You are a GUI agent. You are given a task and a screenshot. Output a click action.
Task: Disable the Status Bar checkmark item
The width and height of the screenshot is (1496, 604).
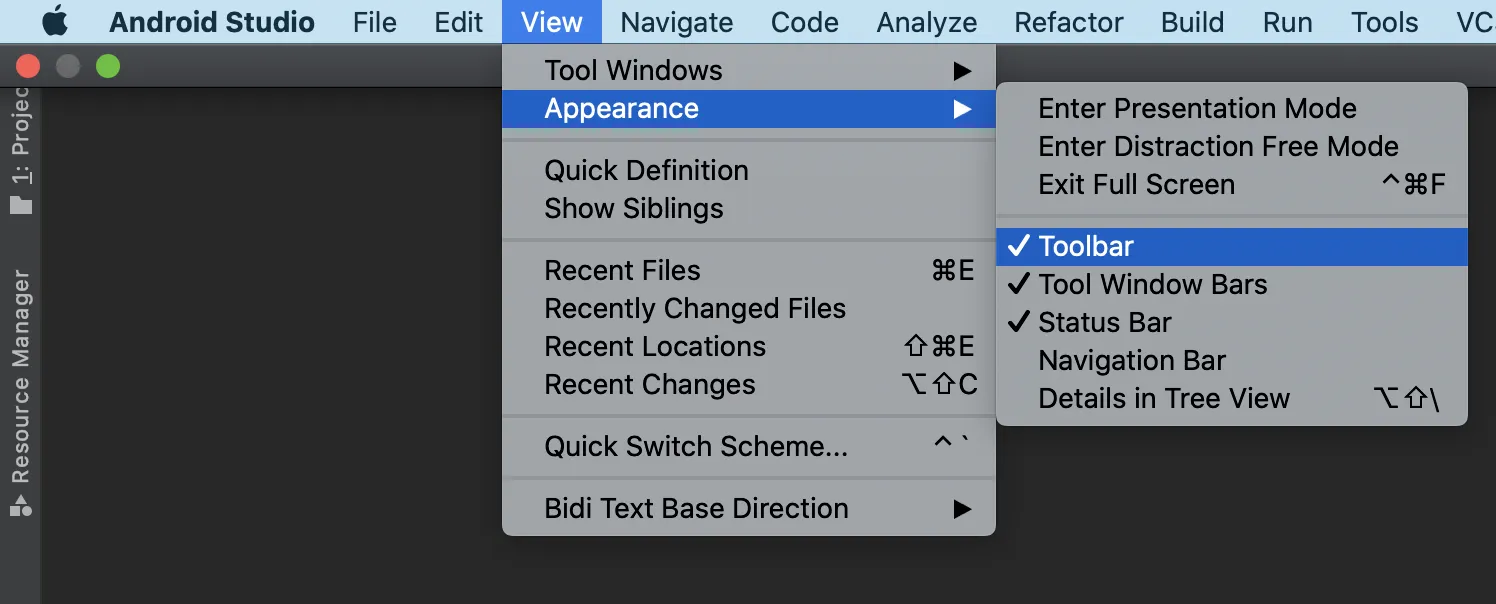point(1104,322)
